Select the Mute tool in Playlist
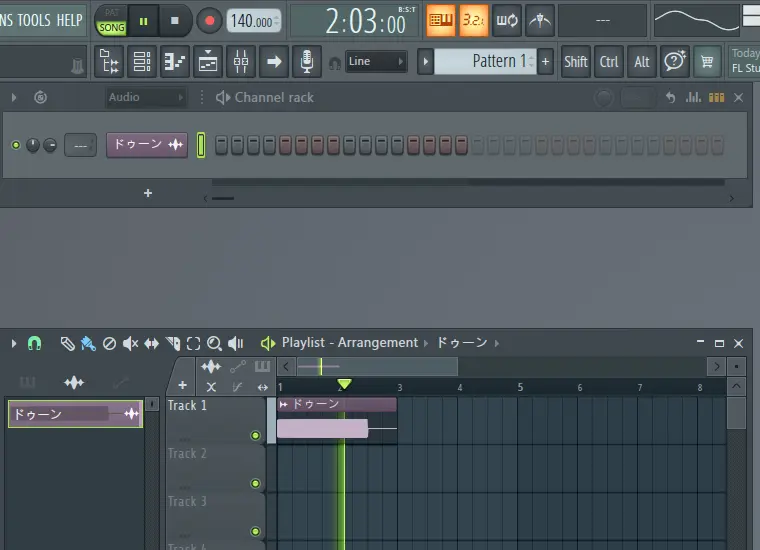 click(x=130, y=344)
